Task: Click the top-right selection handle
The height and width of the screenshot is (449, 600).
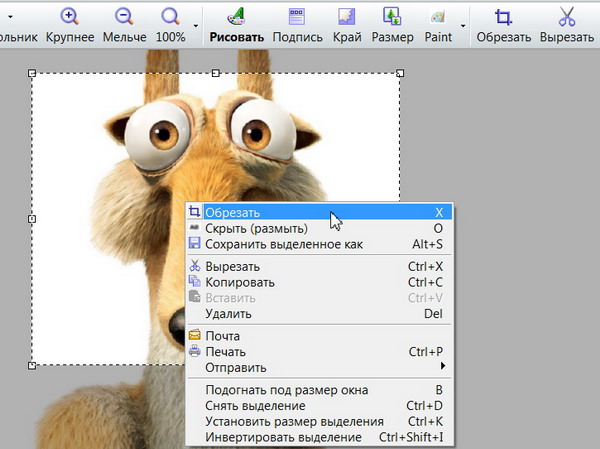Action: 400,73
